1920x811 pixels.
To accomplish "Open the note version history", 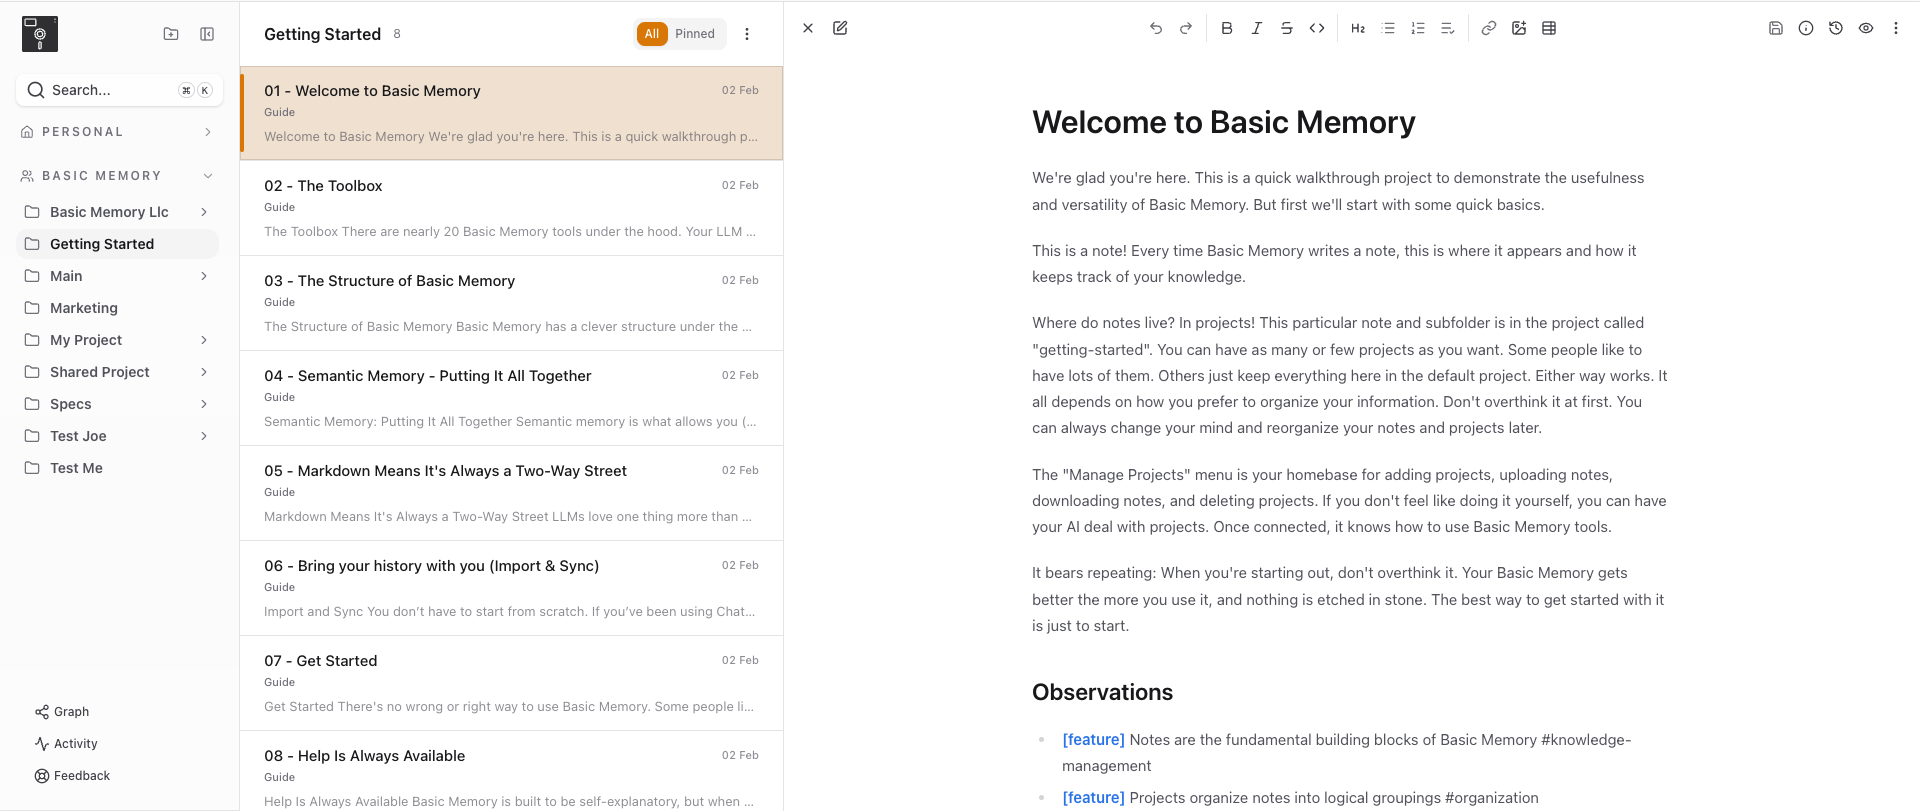I will tap(1836, 28).
